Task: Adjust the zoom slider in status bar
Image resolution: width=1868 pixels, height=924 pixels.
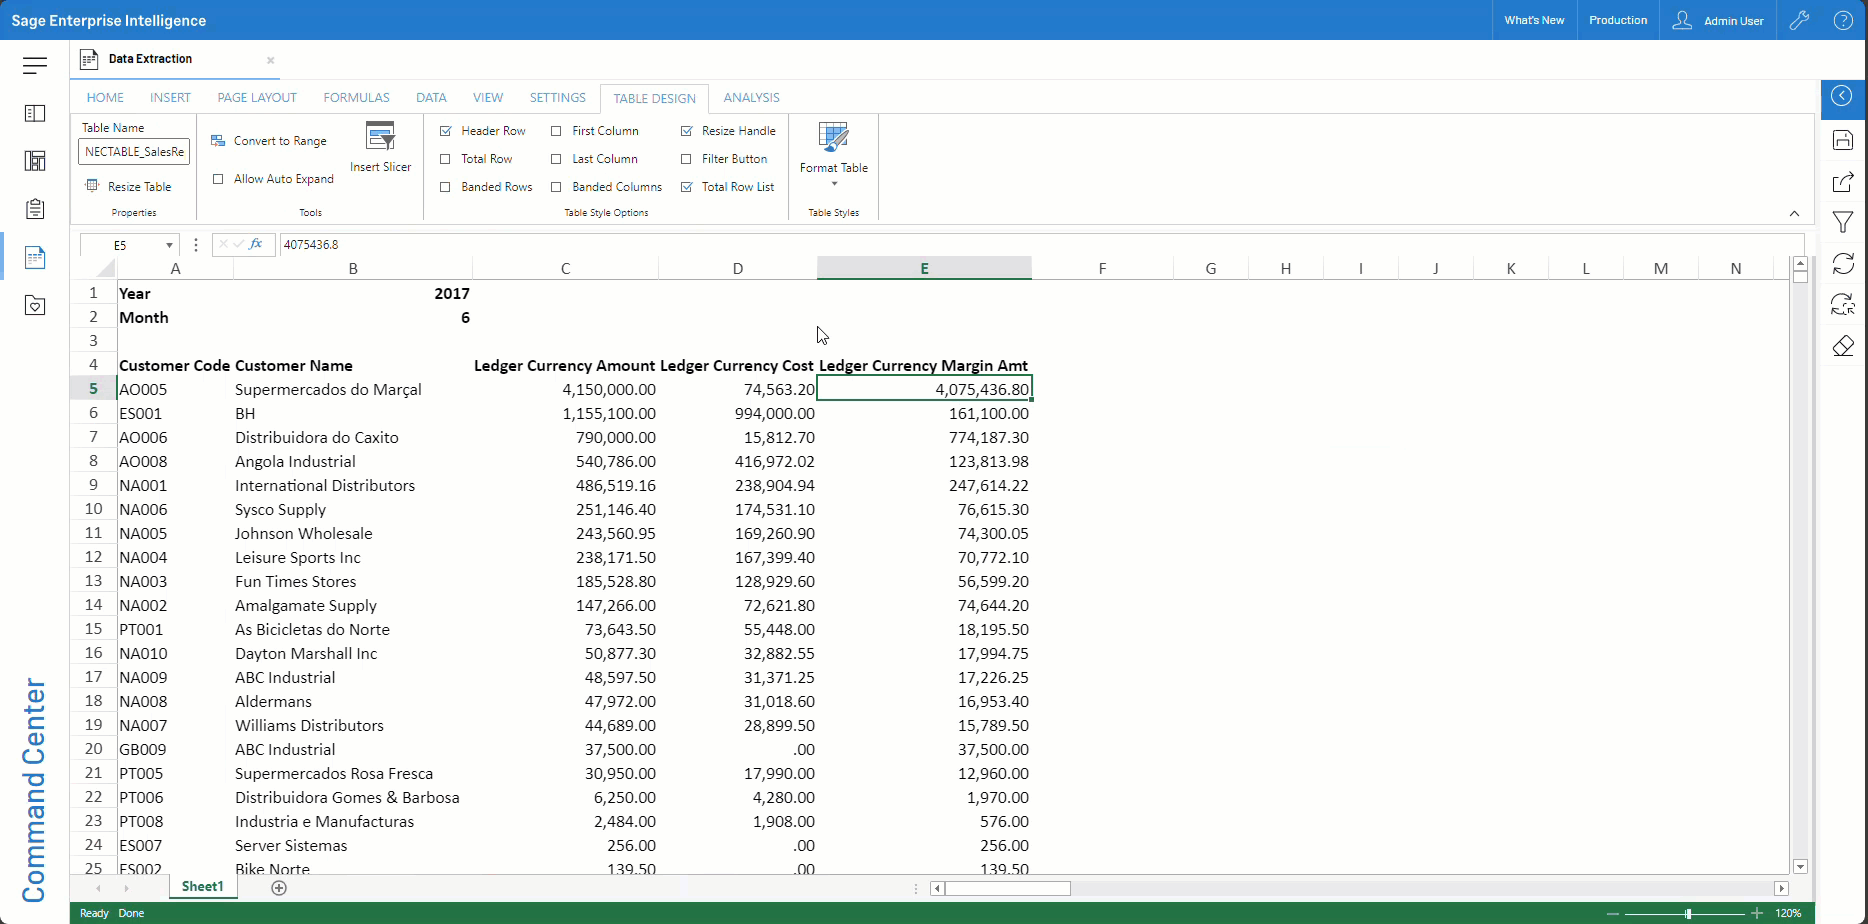Action: click(1688, 914)
